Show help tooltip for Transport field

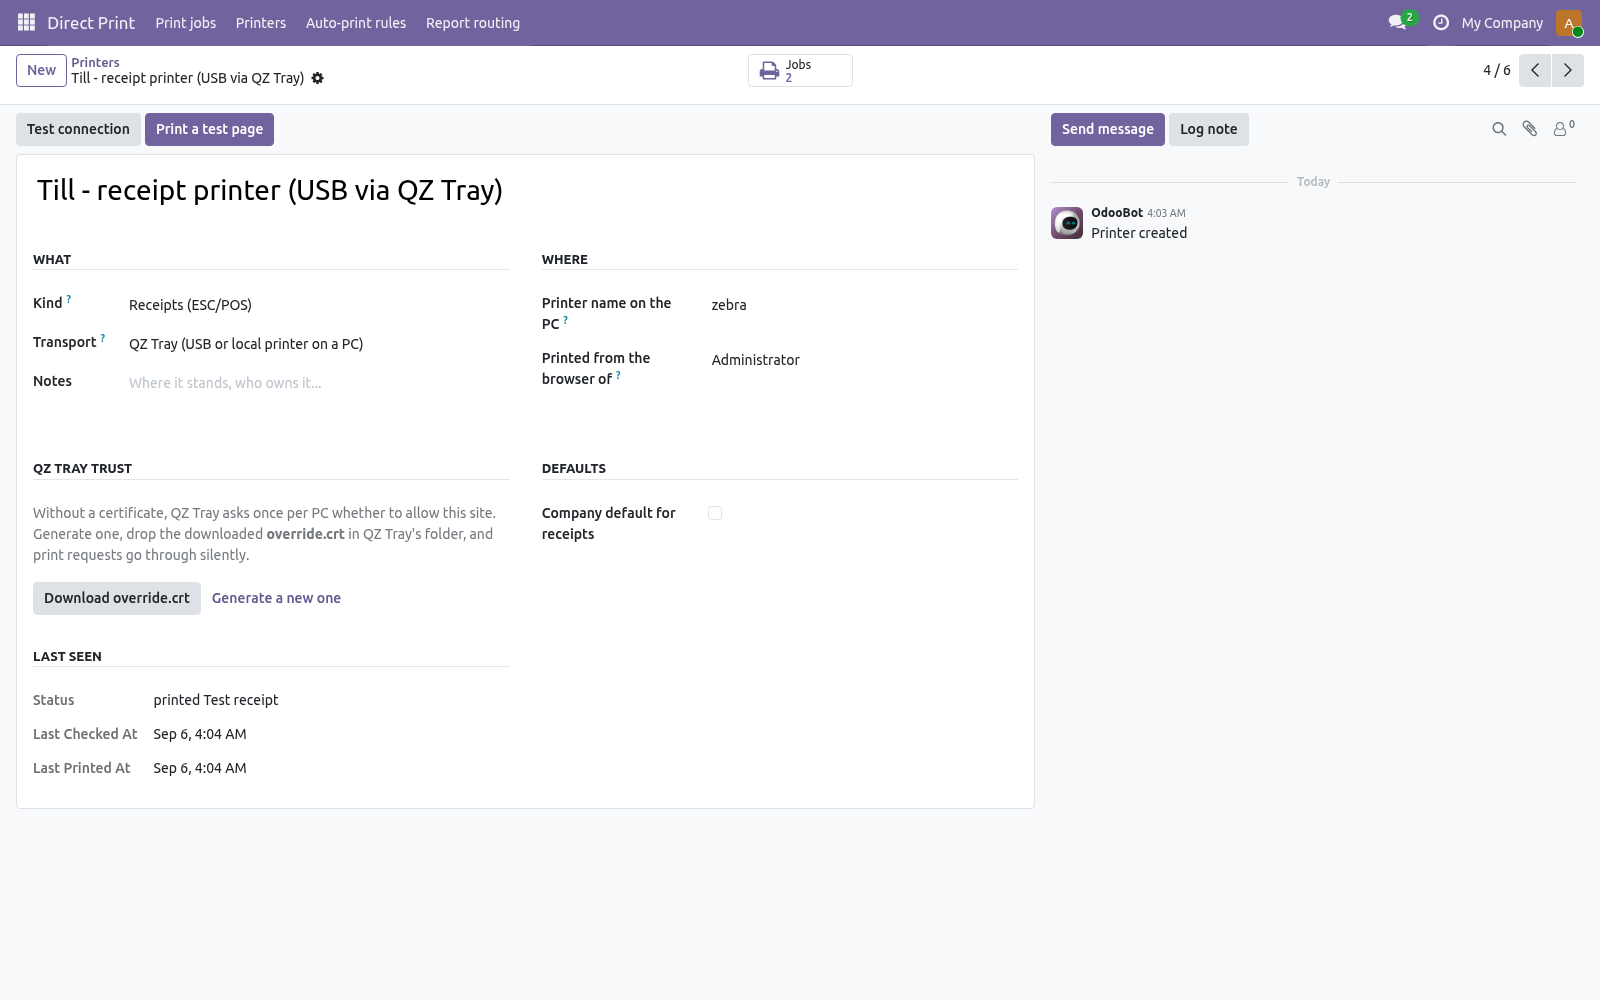click(x=103, y=338)
